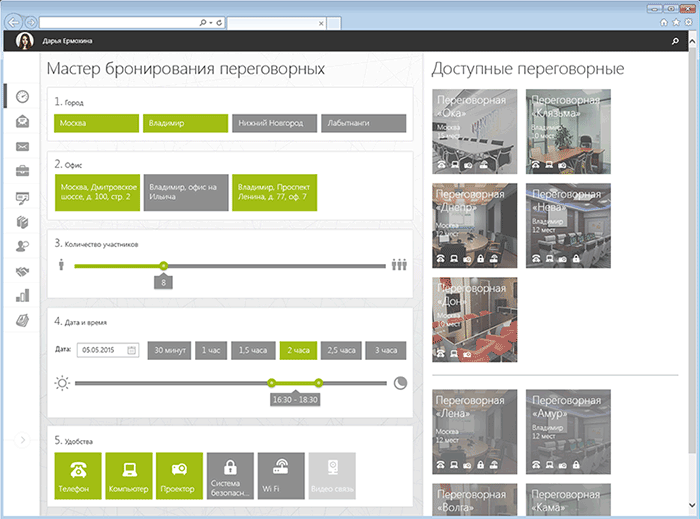
Task: Open the certificate with pen sidebar icon
Action: tap(22, 198)
